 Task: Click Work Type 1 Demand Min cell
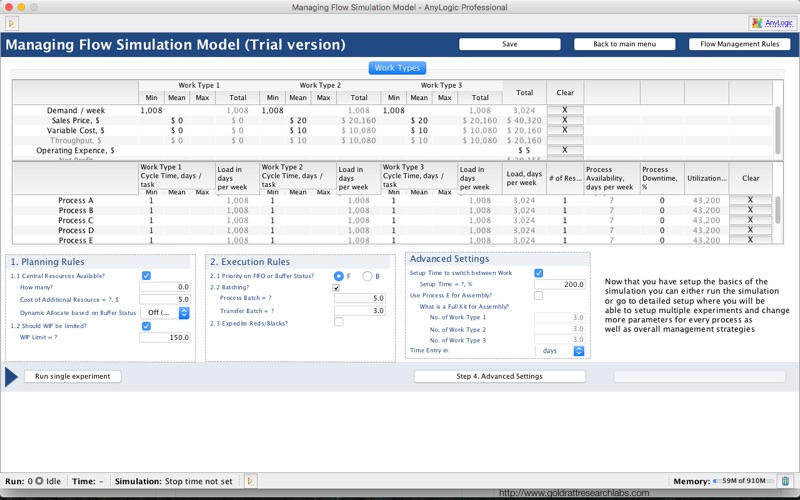(151, 110)
